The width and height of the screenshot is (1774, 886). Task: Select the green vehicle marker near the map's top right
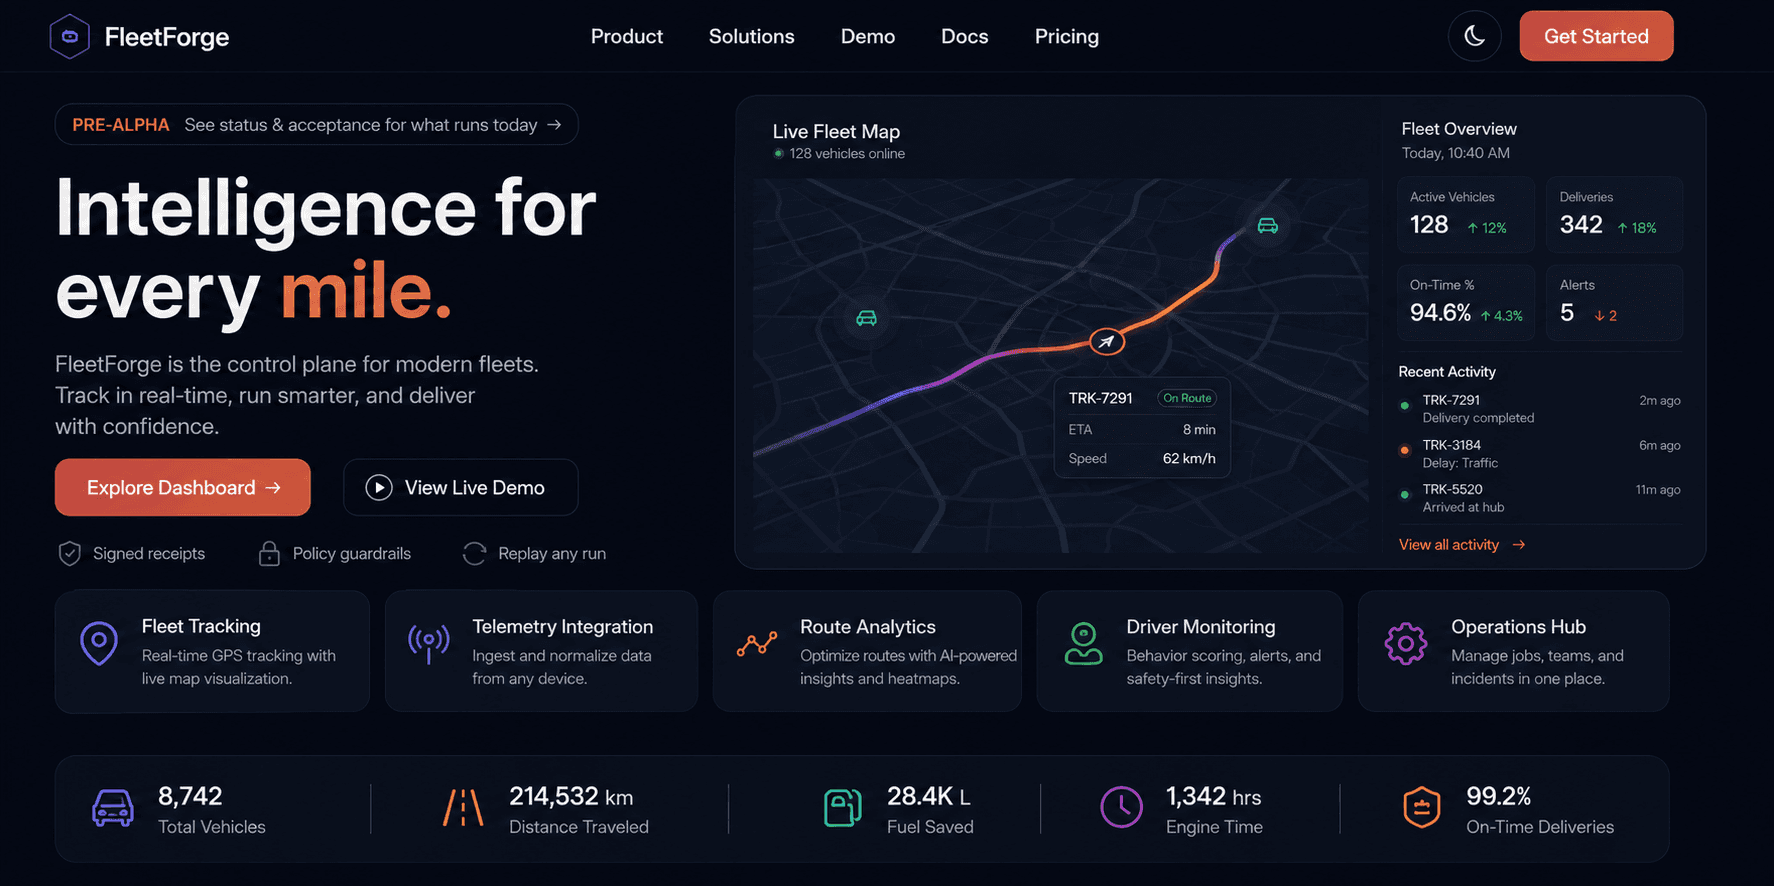click(x=1267, y=226)
